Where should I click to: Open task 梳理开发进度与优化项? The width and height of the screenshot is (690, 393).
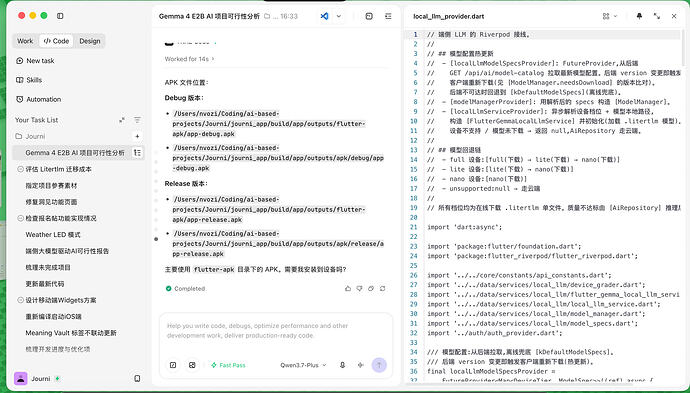click(58, 349)
